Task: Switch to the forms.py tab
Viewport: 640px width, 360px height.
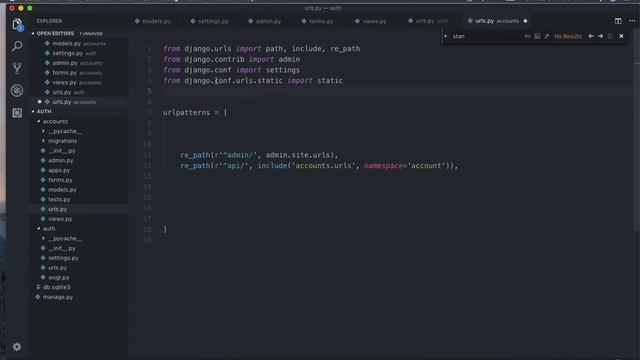Action: coord(317,21)
